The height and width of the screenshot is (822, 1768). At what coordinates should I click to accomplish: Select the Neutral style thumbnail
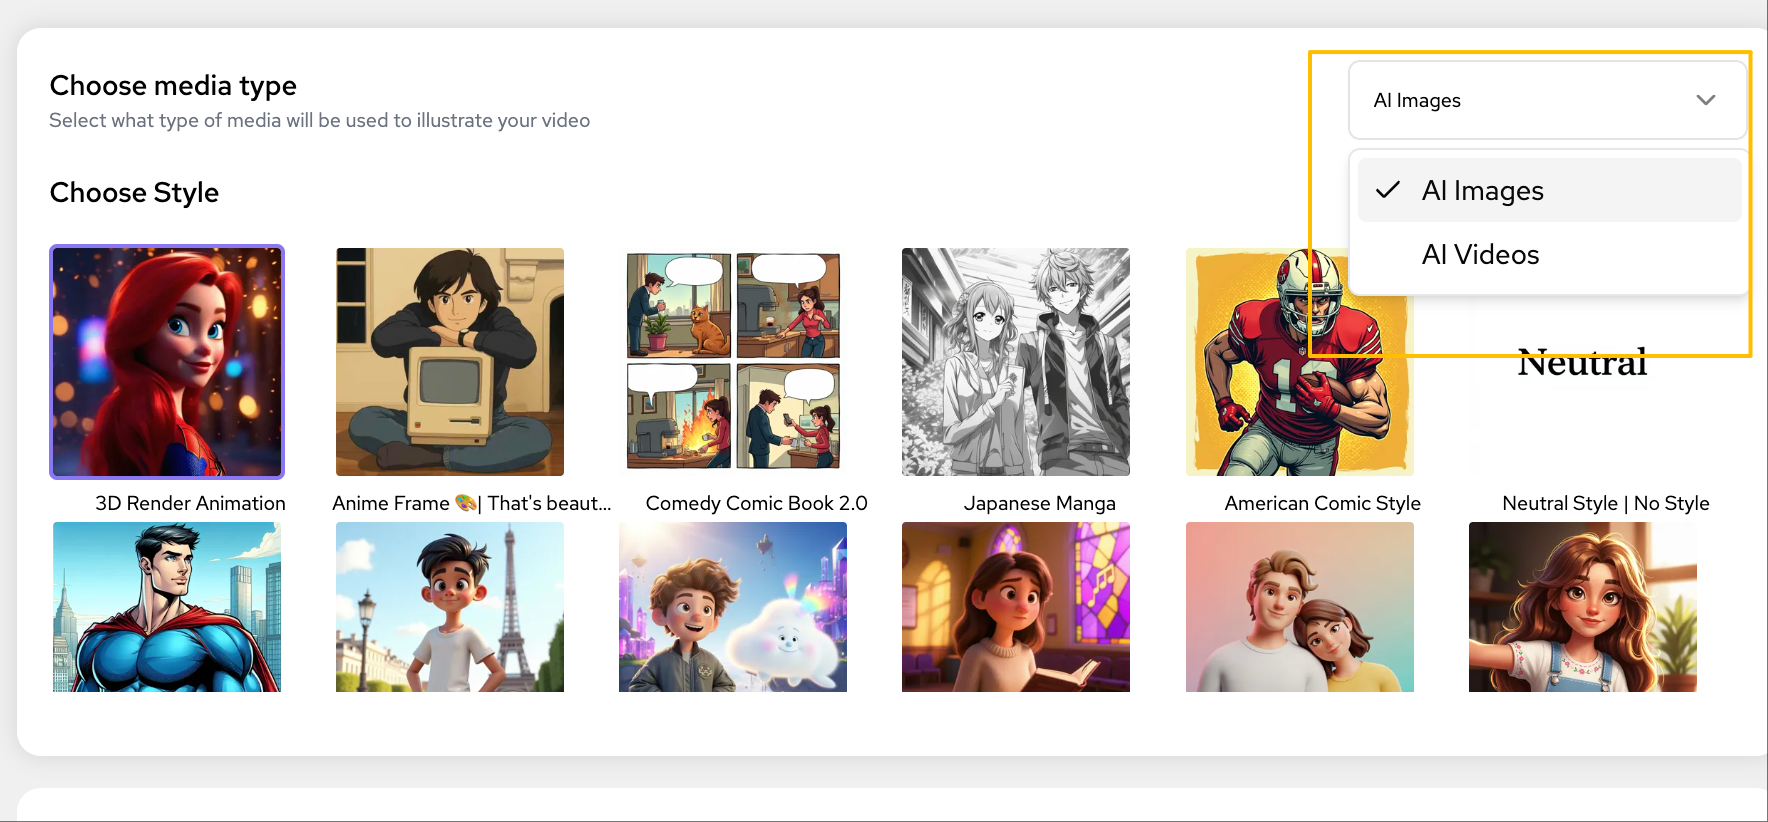click(x=1582, y=400)
